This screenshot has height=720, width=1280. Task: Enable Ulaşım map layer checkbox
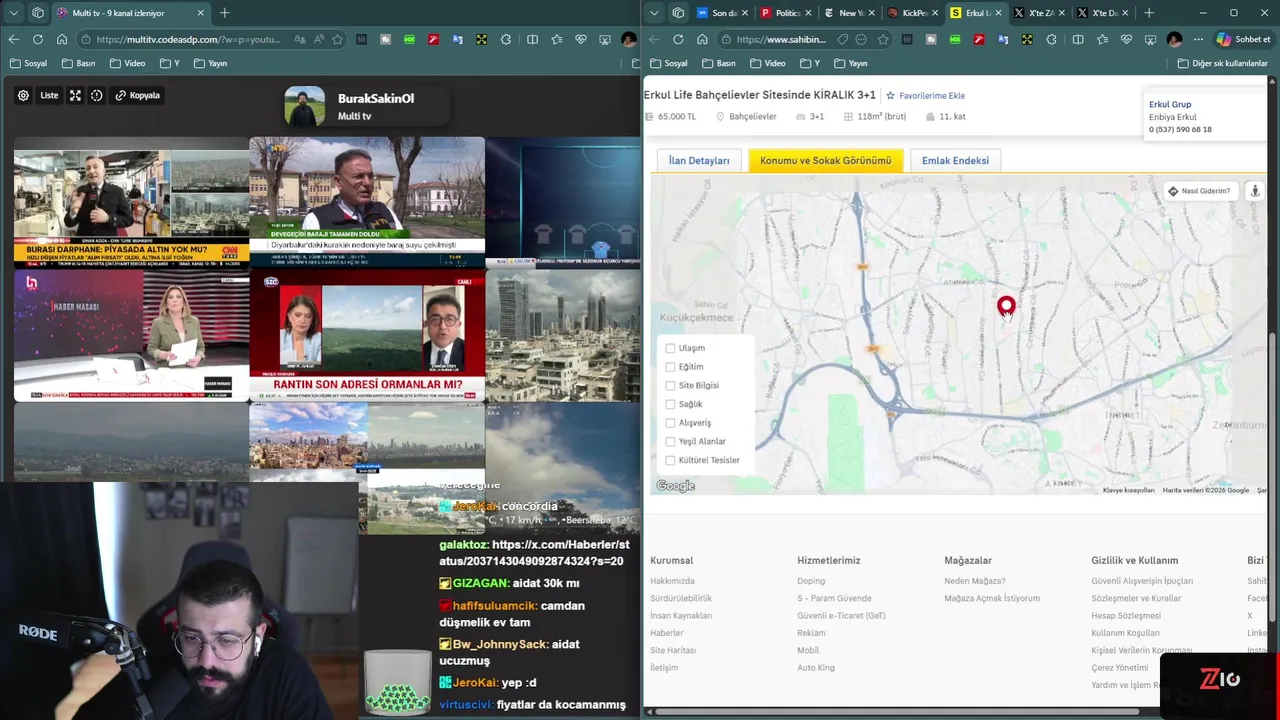[x=670, y=348]
